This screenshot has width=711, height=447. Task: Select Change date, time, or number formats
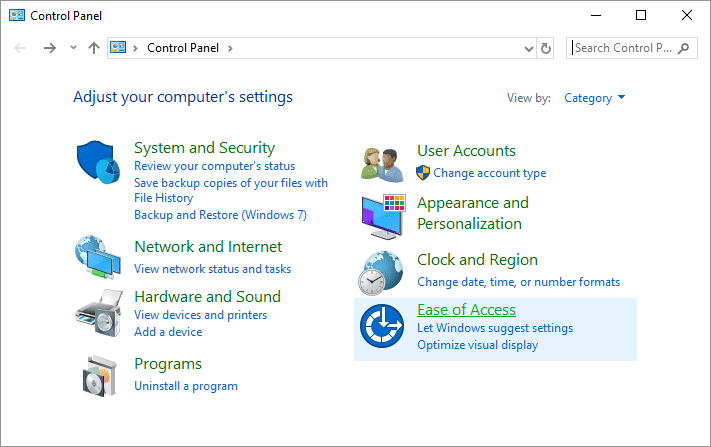(518, 282)
